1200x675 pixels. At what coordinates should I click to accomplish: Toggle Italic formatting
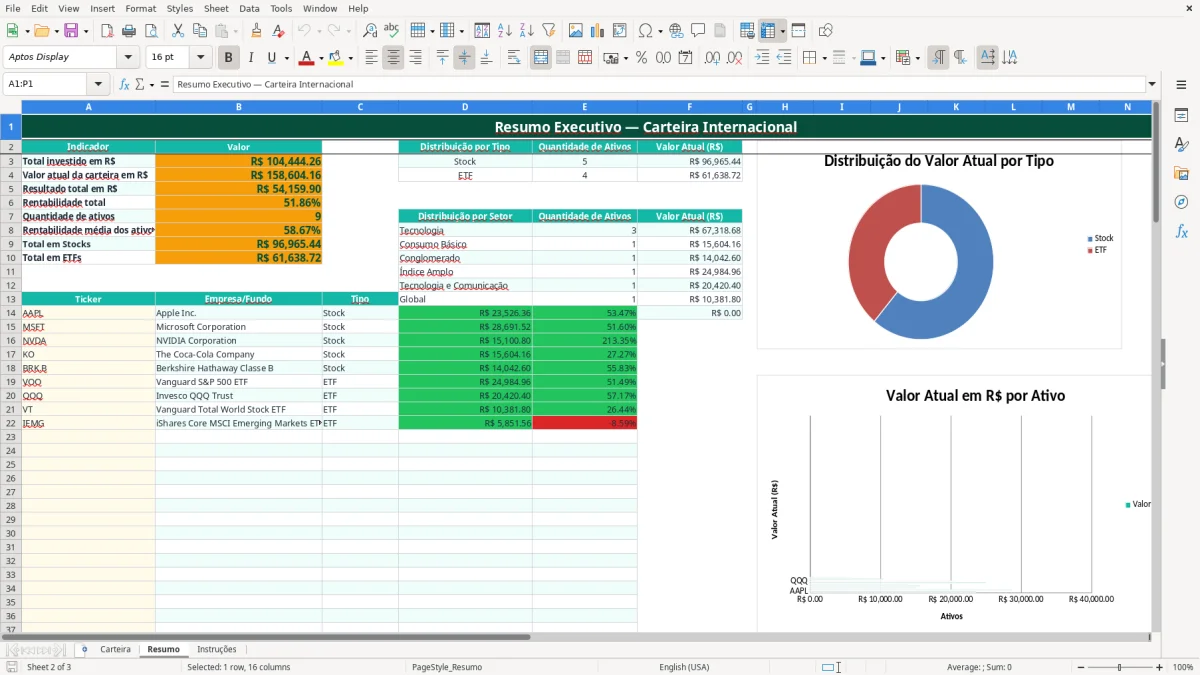(x=251, y=58)
